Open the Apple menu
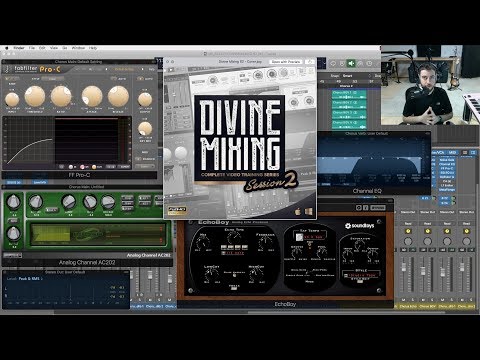Viewport: 480px width, 360px height. pos(6,48)
